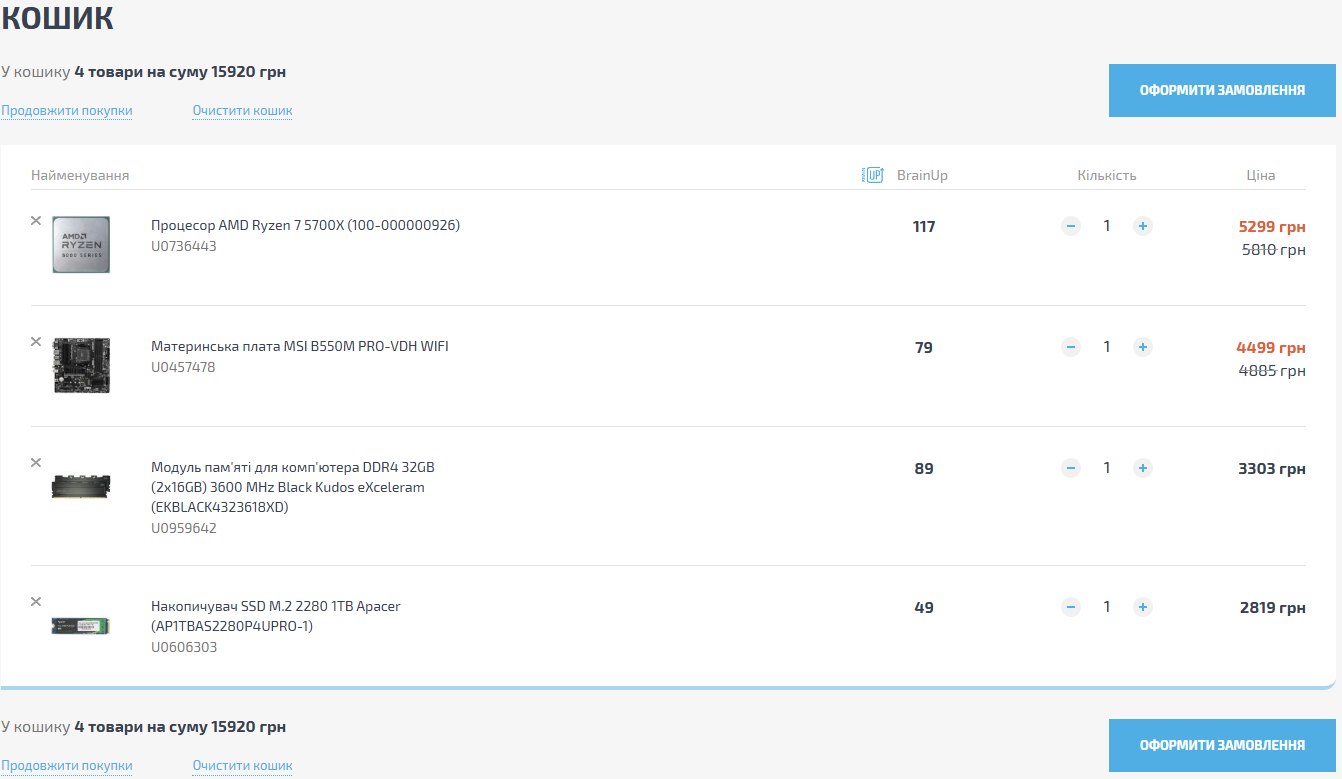Open Apacer SSD product thumbnail
This screenshot has width=1342, height=779.
coord(81,626)
